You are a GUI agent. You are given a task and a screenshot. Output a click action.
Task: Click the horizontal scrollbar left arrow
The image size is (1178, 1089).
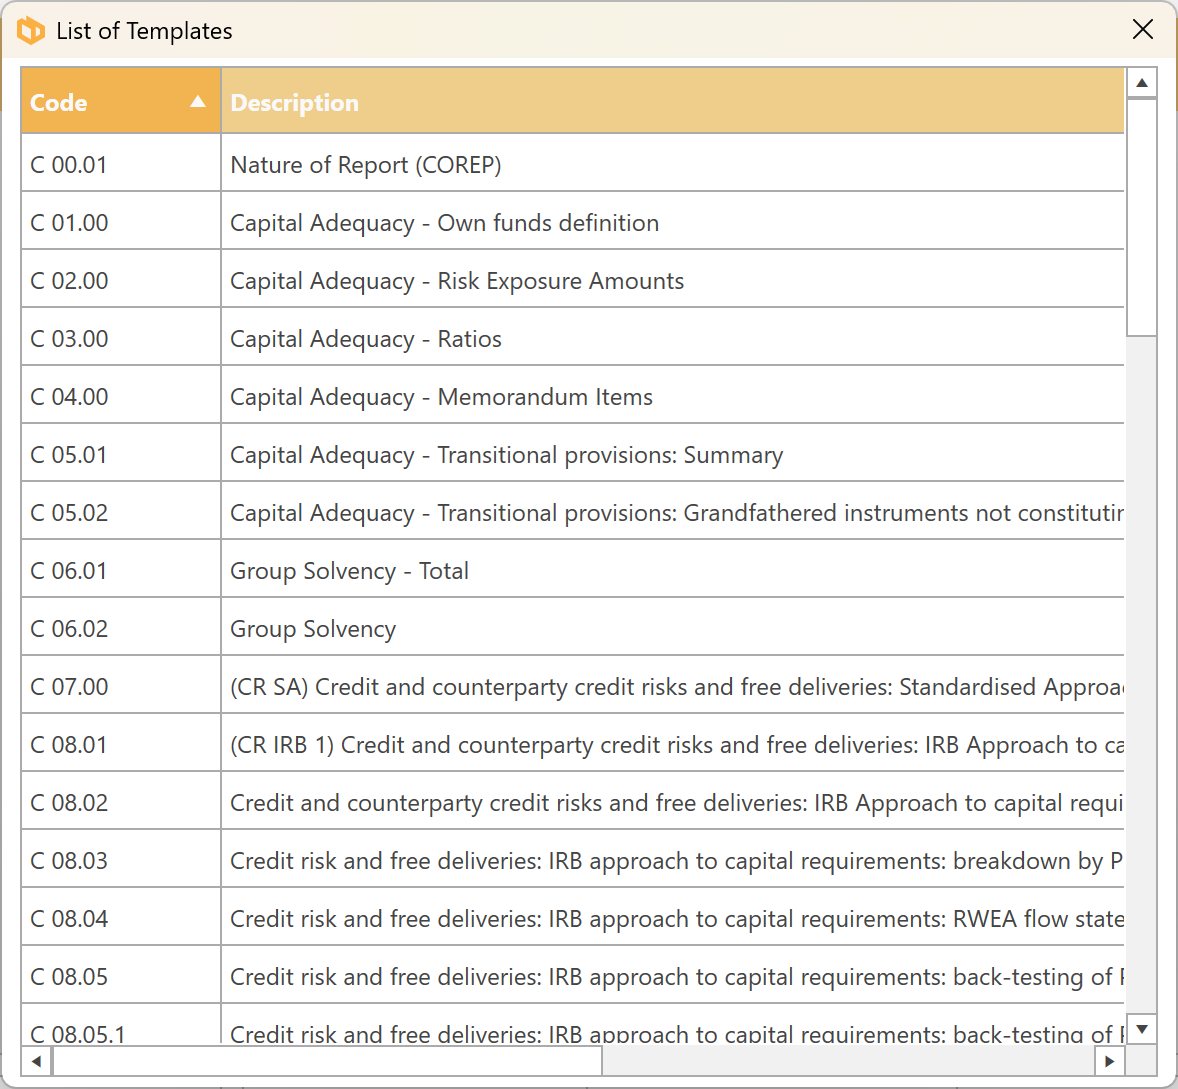pyautogui.click(x=36, y=1061)
